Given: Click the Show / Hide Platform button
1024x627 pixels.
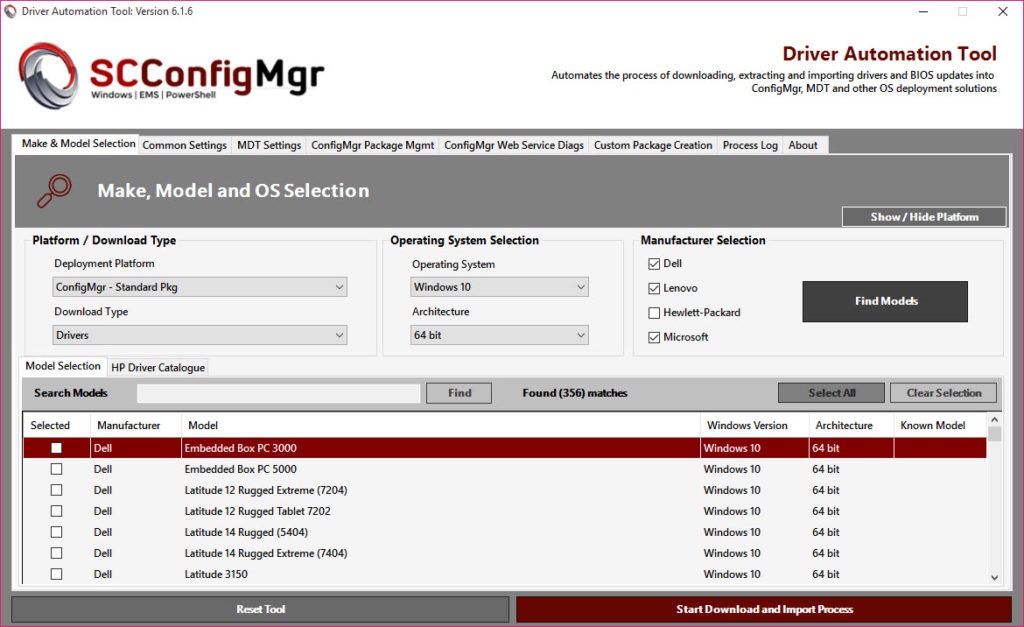Looking at the screenshot, I should (924, 217).
